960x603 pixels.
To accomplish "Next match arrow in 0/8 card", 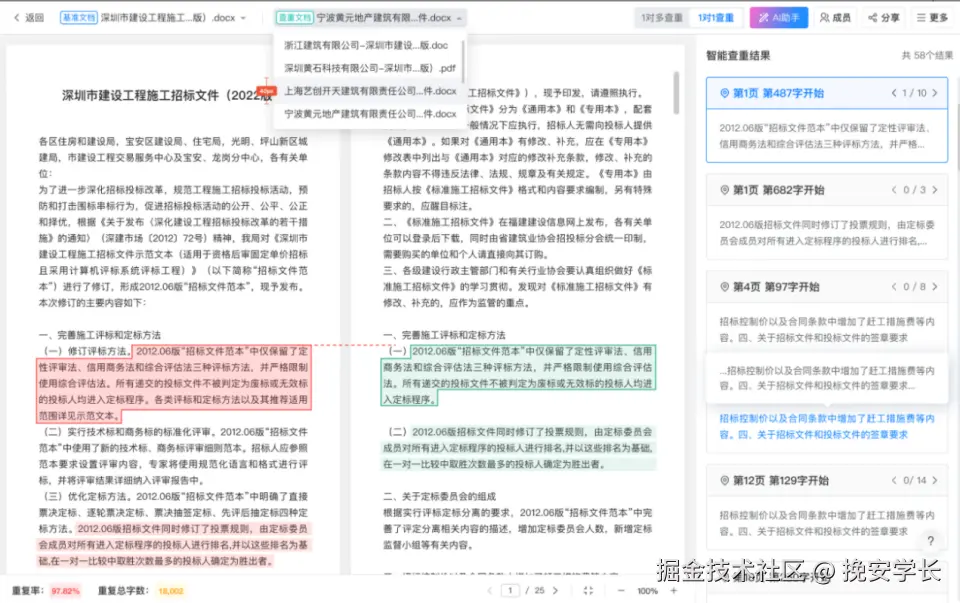I will 935,287.
